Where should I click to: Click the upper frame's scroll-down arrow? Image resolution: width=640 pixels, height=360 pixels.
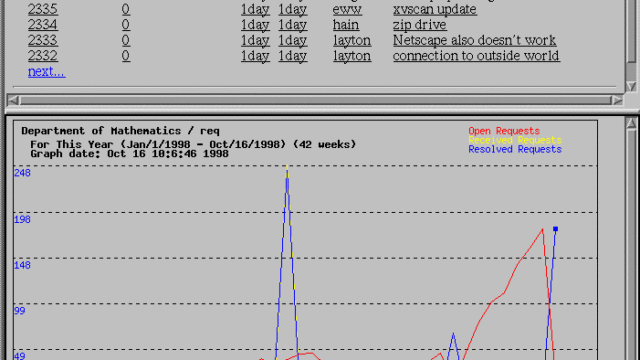(x=631, y=86)
